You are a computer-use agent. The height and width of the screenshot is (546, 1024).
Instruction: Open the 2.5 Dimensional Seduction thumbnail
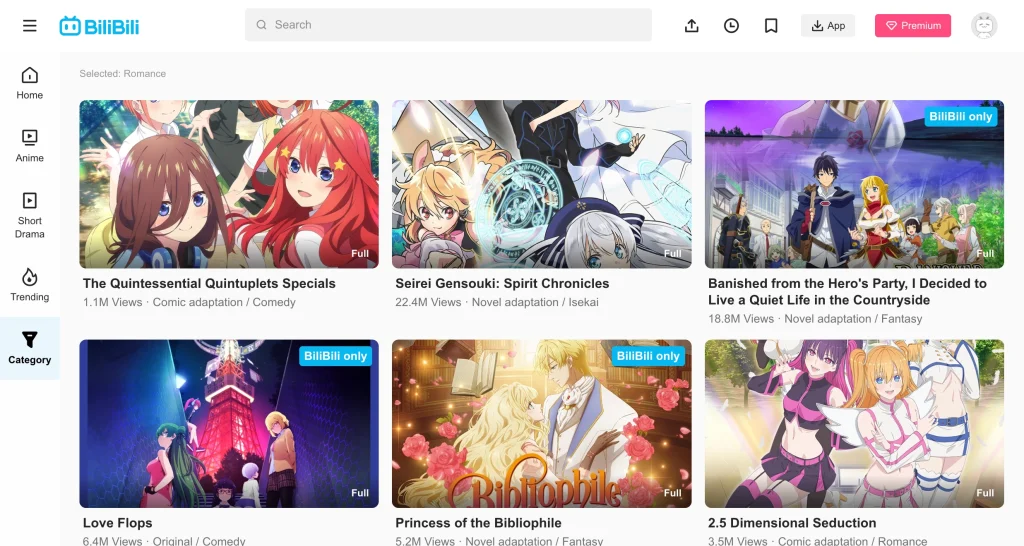click(x=854, y=423)
